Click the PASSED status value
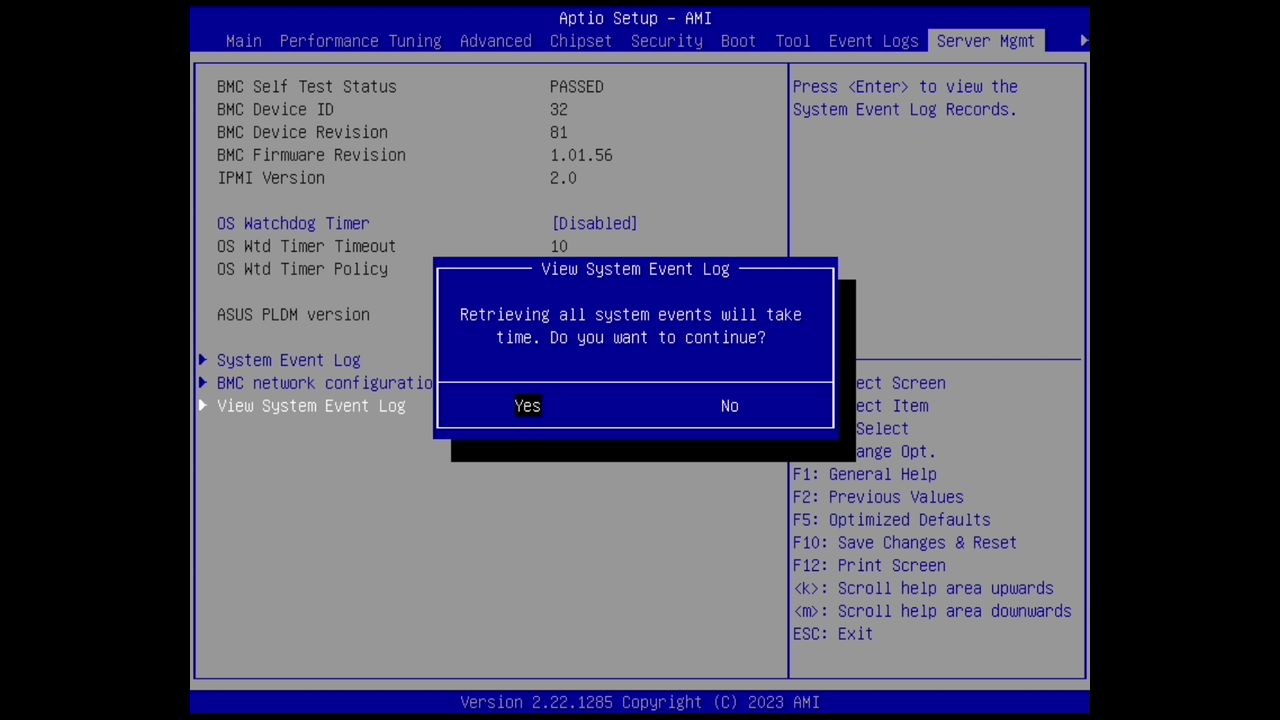1280x720 pixels. pyautogui.click(x=576, y=86)
